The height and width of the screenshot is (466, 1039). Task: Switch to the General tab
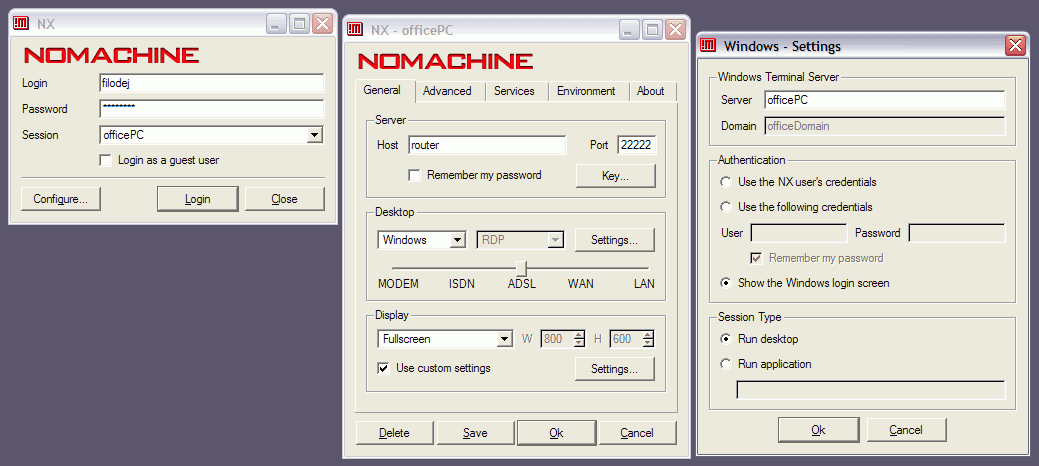coord(382,91)
